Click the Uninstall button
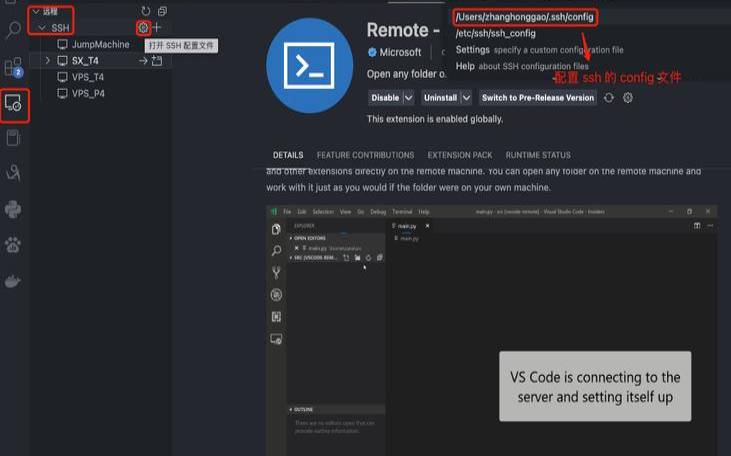Screen dimensions: 731x456 pyautogui.click(x=441, y=98)
